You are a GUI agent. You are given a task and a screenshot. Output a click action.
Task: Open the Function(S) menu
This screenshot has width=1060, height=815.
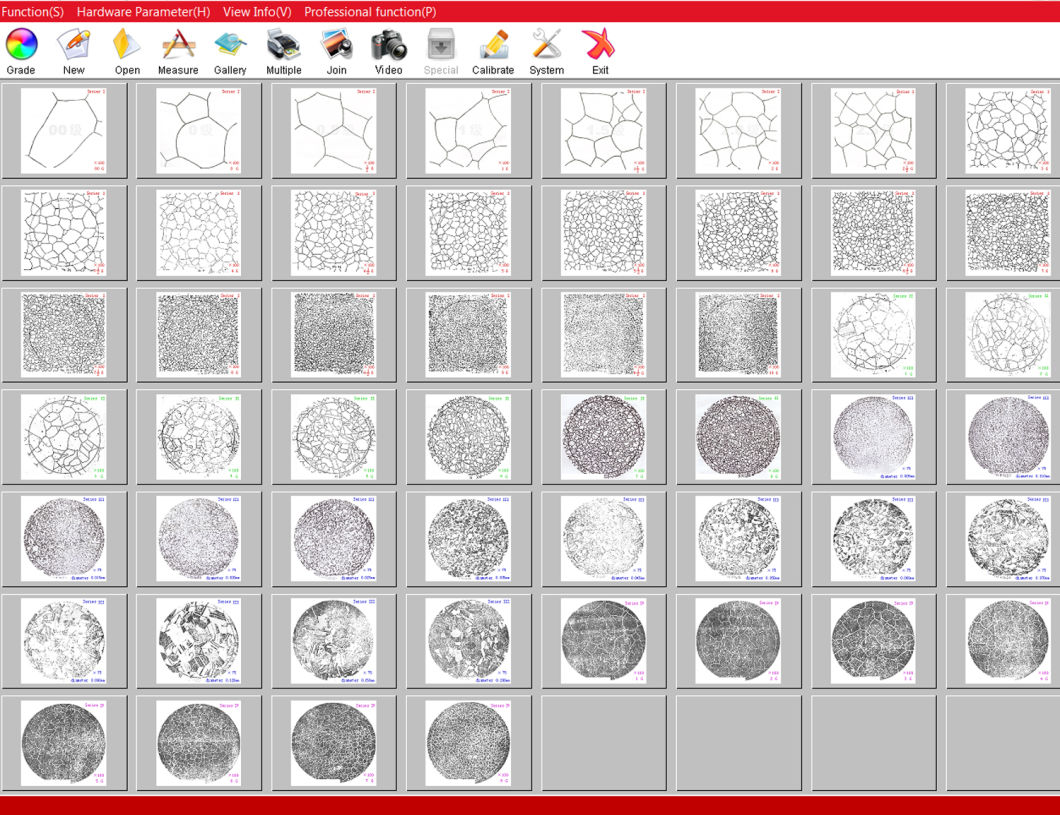[x=32, y=12]
